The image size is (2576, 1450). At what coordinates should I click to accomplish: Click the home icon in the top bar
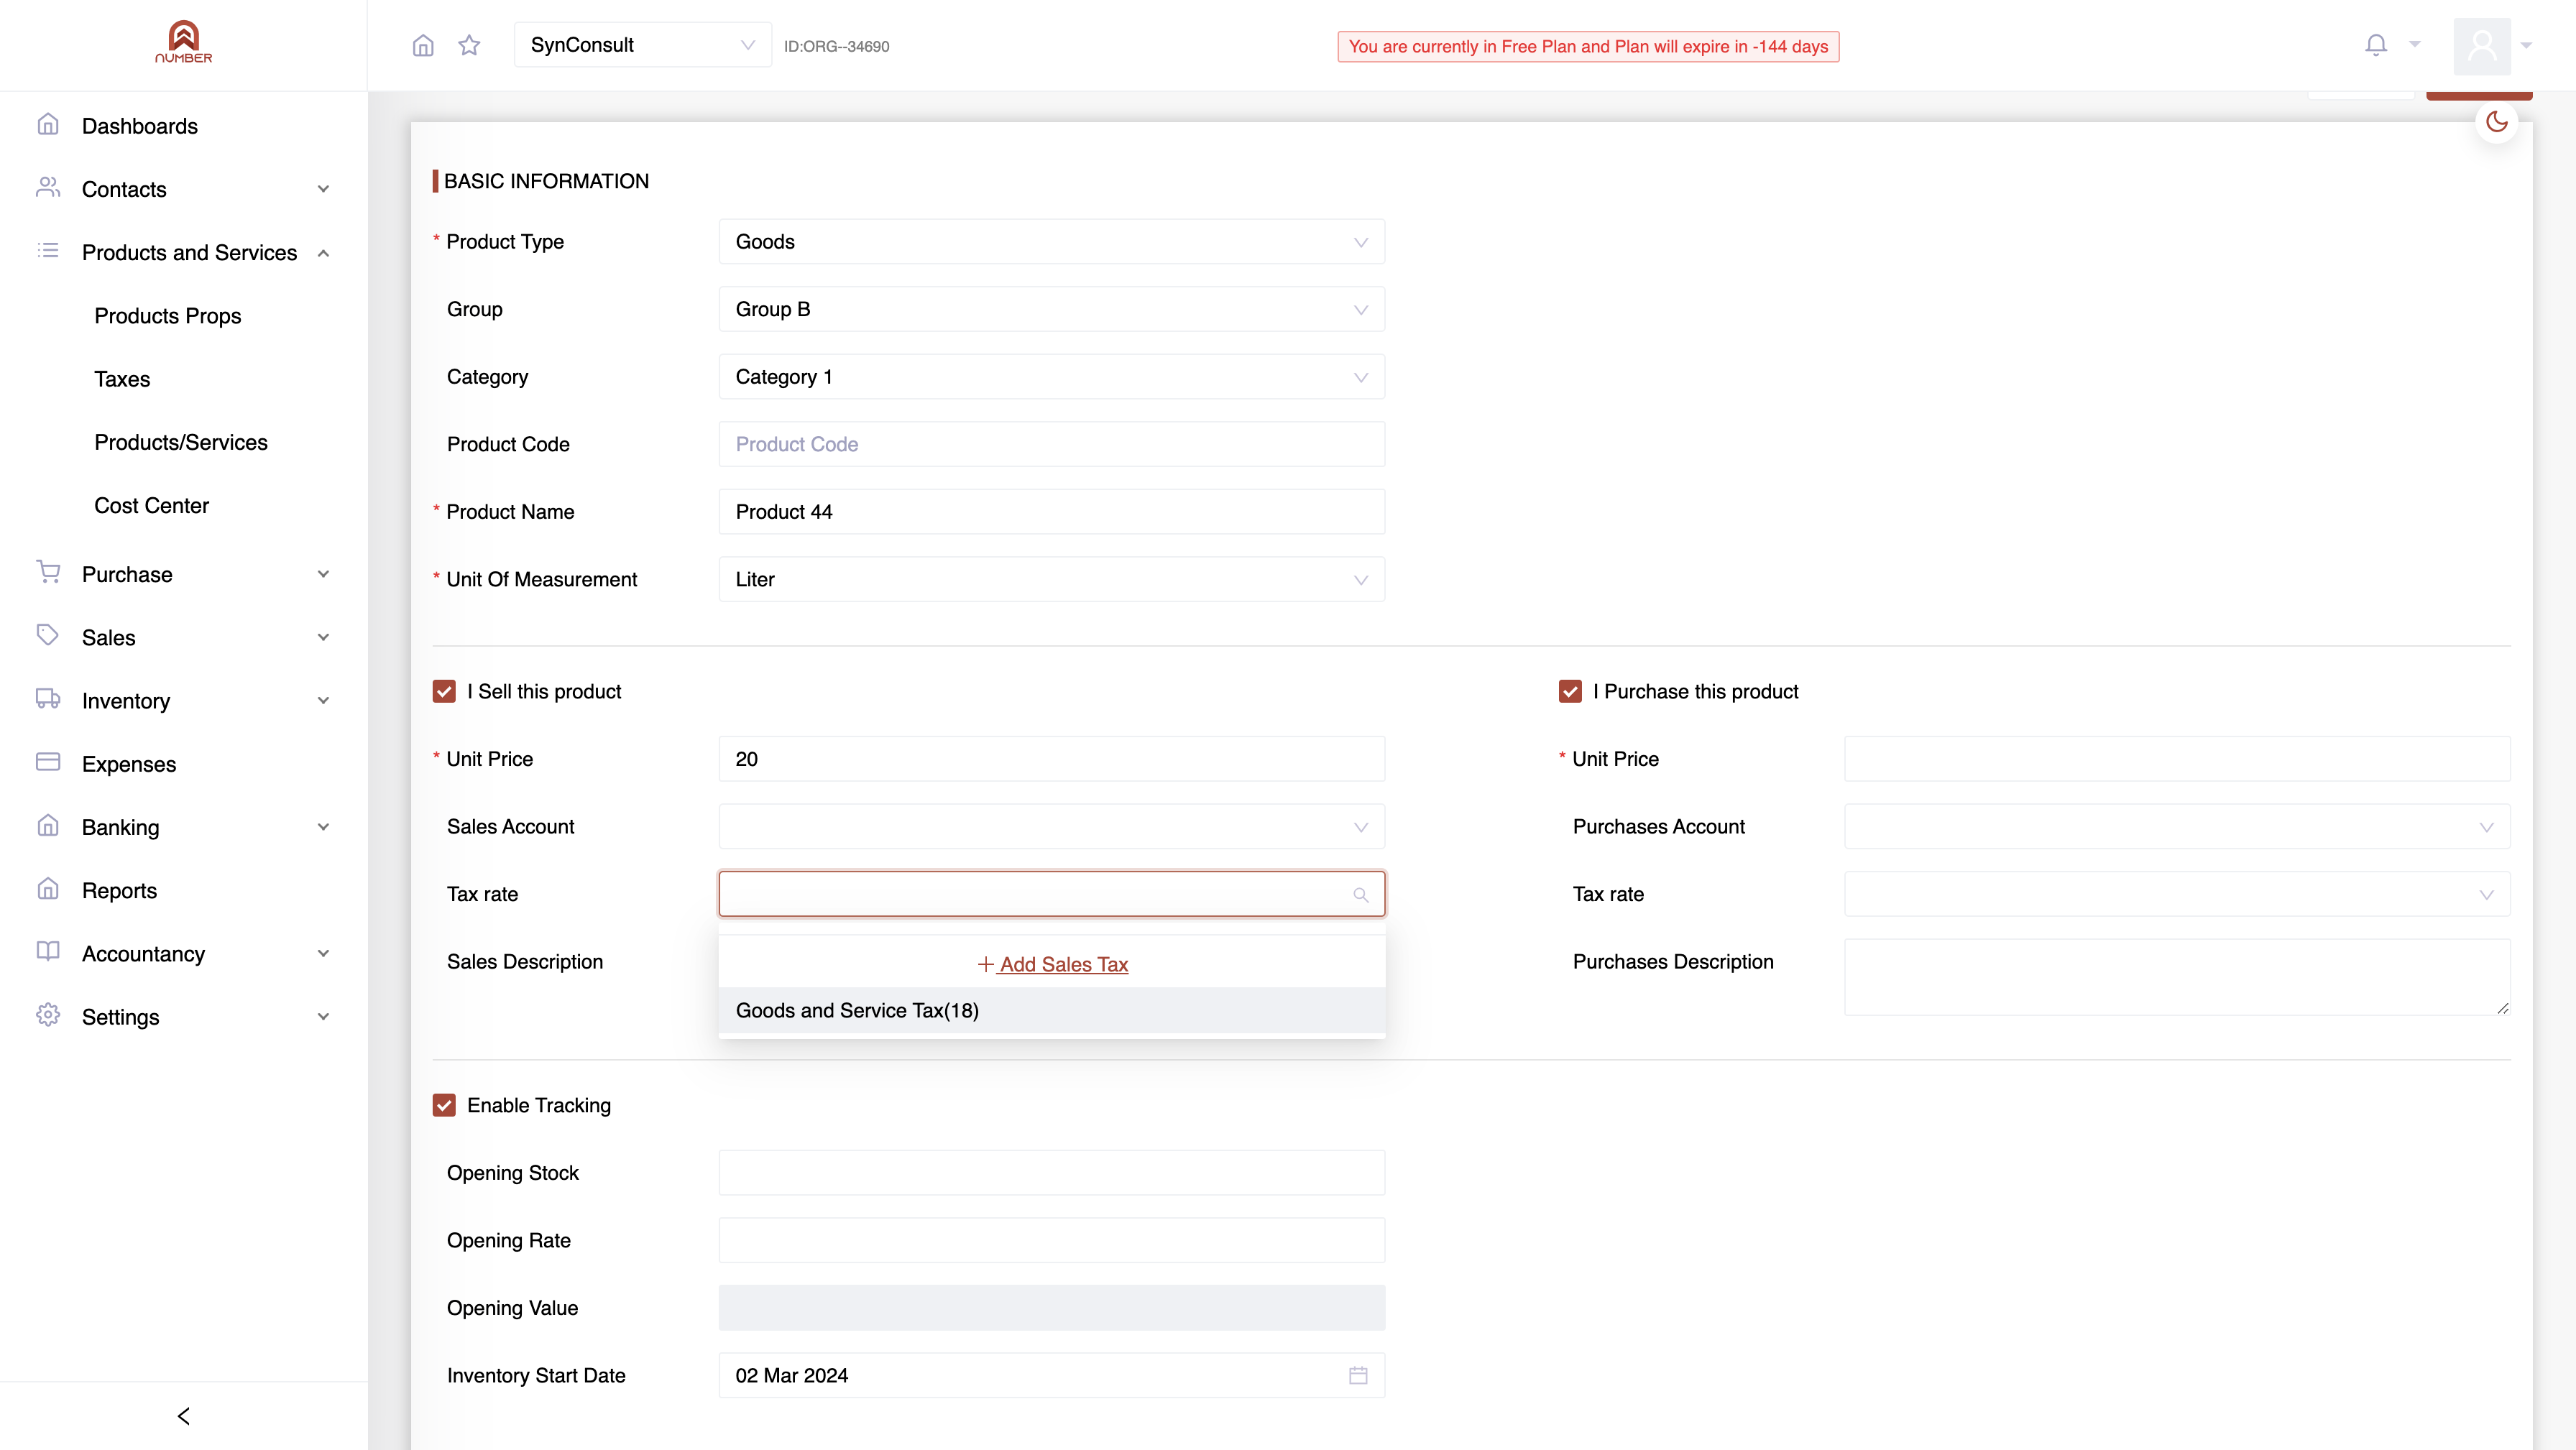pyautogui.click(x=423, y=45)
